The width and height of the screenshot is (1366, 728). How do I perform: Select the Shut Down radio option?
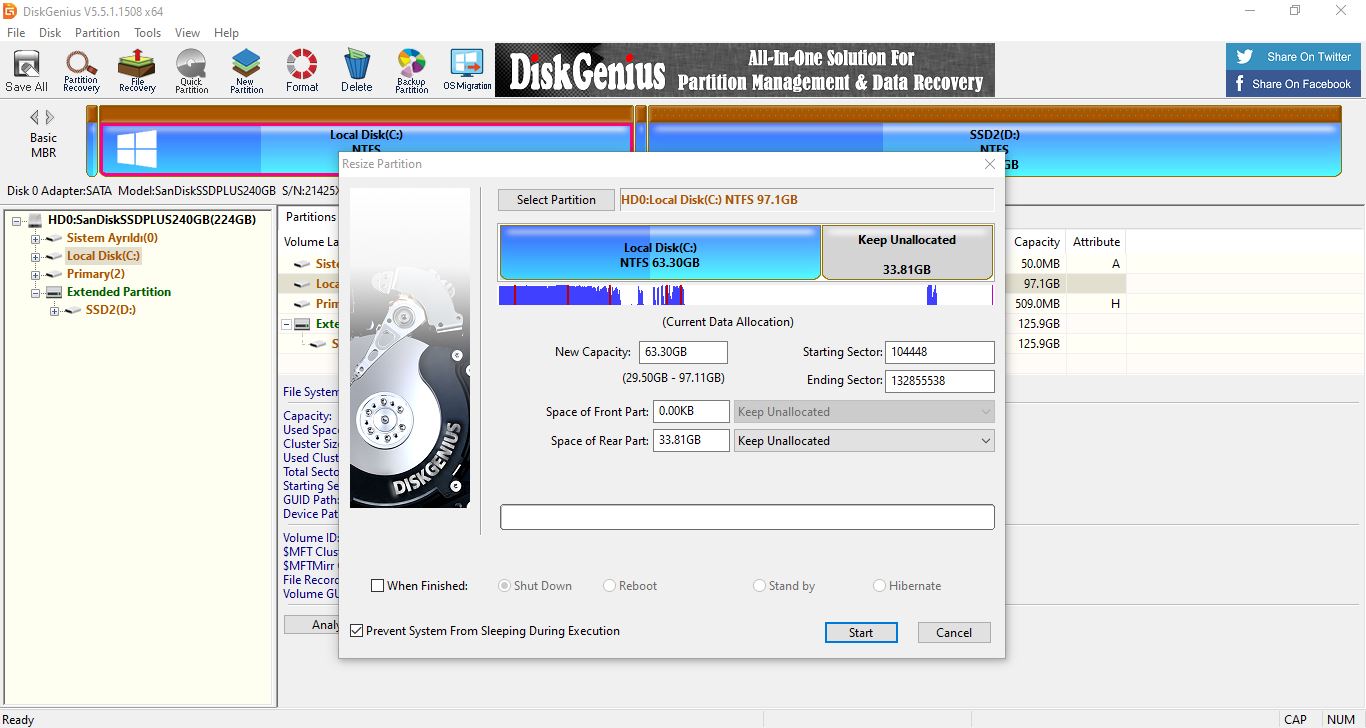[505, 586]
